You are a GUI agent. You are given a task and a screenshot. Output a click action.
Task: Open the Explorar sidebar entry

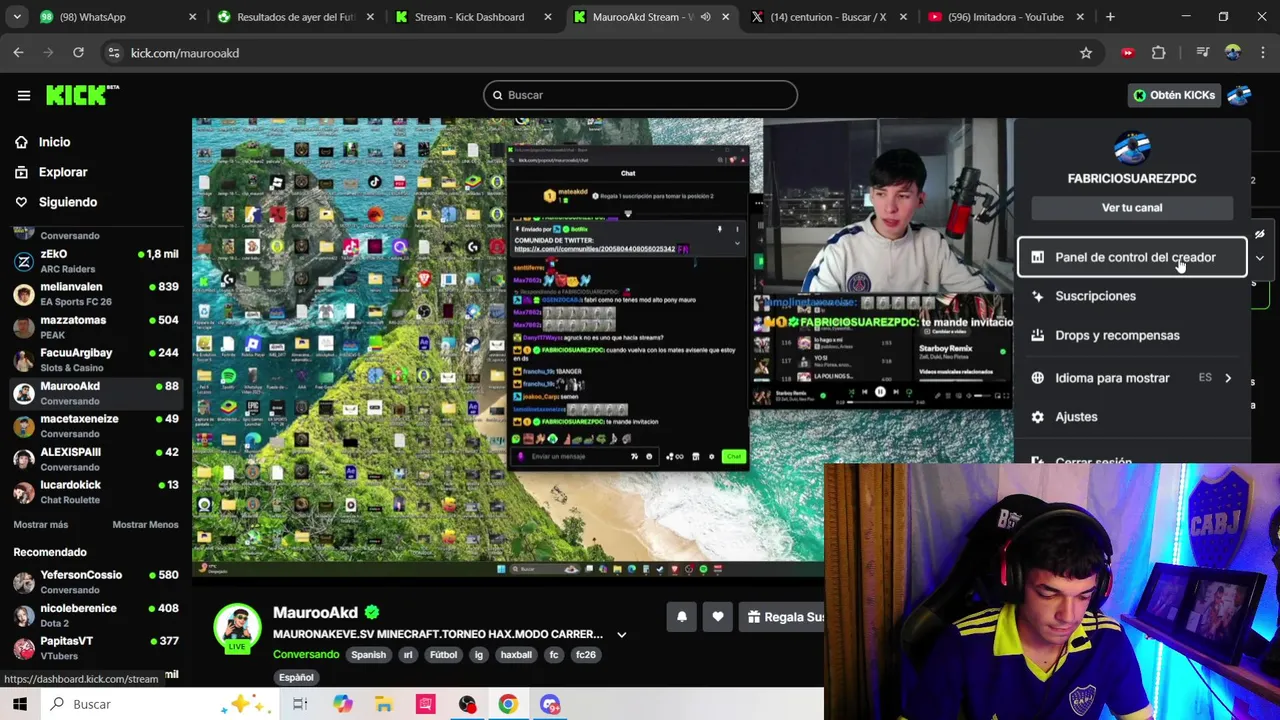[x=52, y=172]
